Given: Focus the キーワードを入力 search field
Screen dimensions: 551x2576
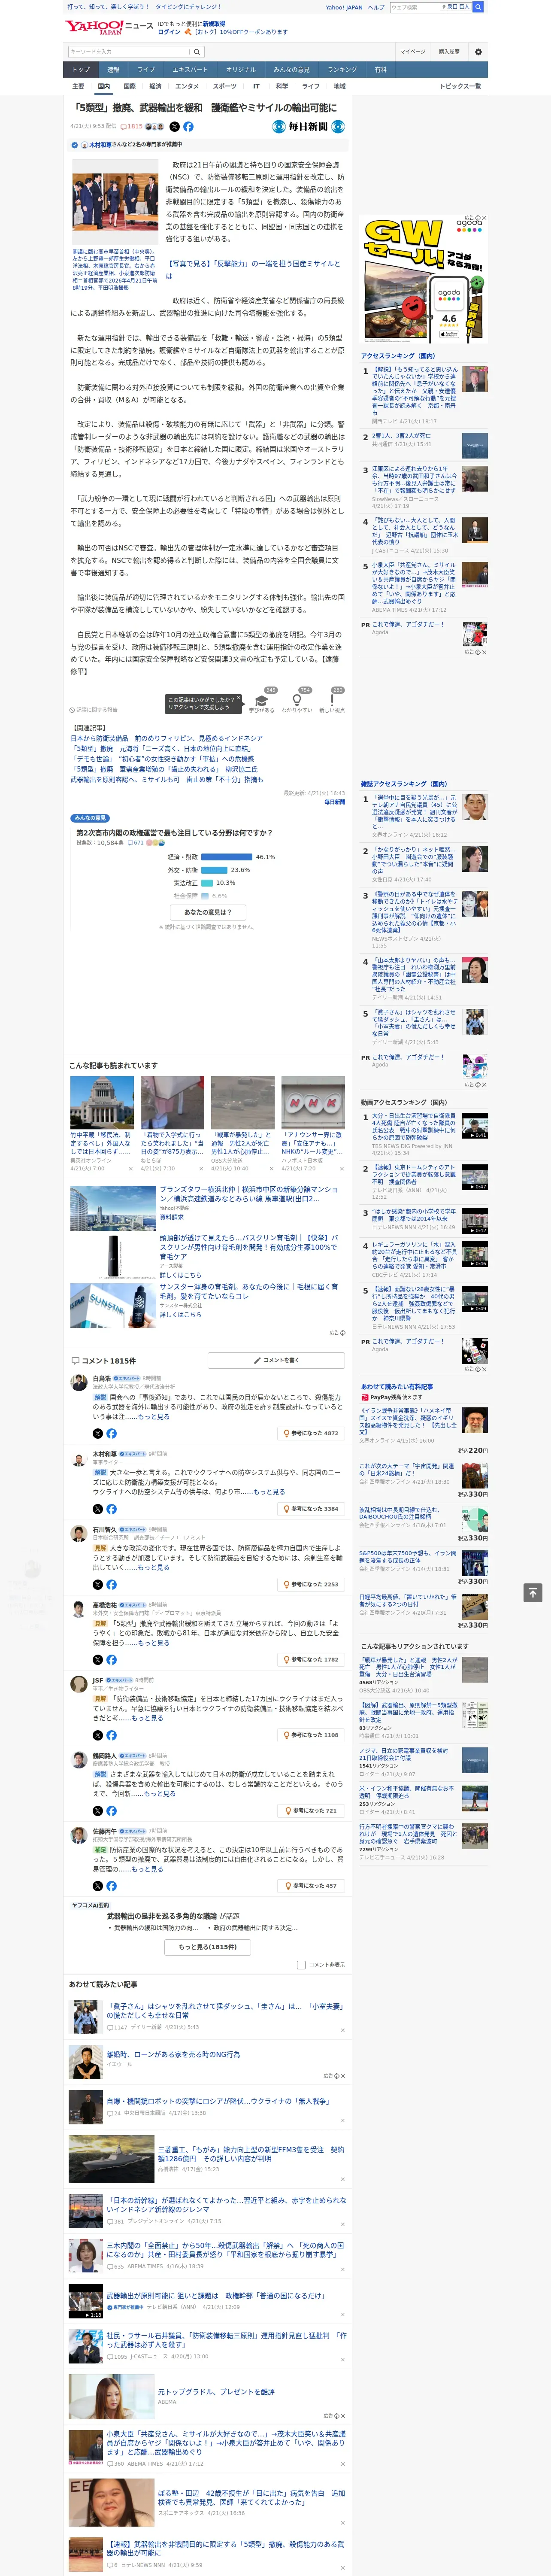Looking at the screenshot, I should point(129,52).
